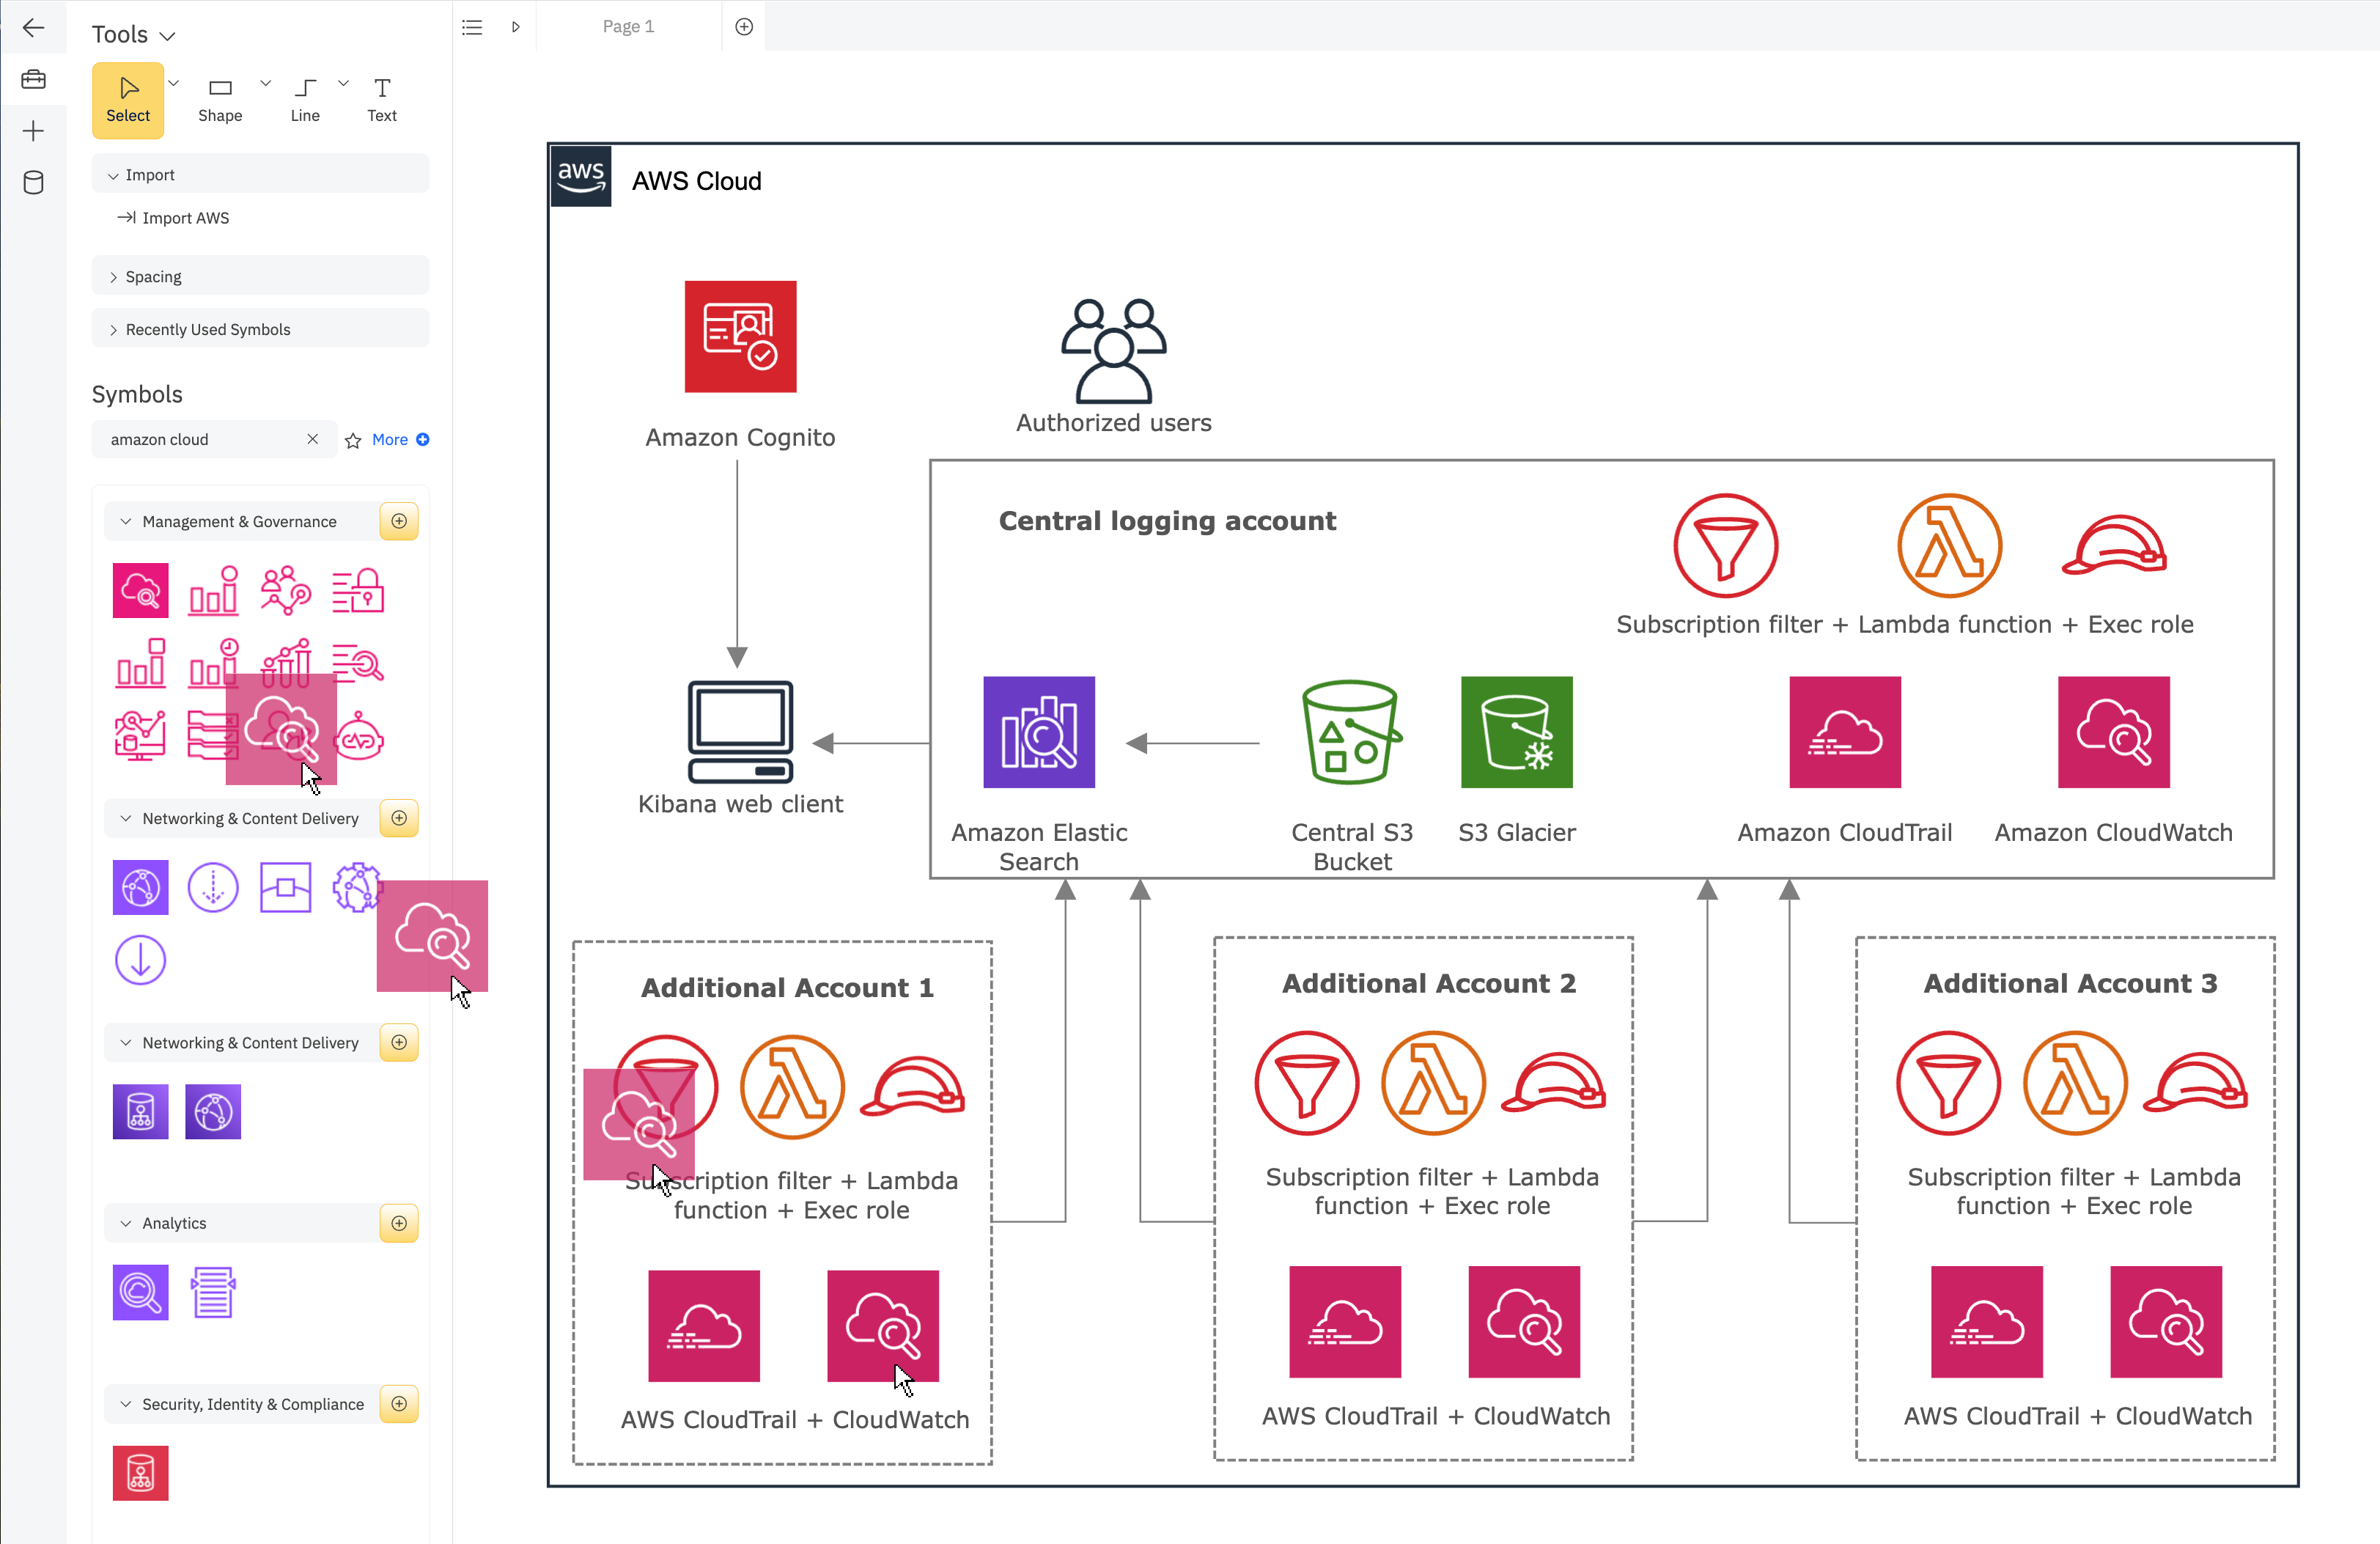This screenshot has height=1544, width=2380.
Task: Click the back arrow at top left
Action: 34,28
